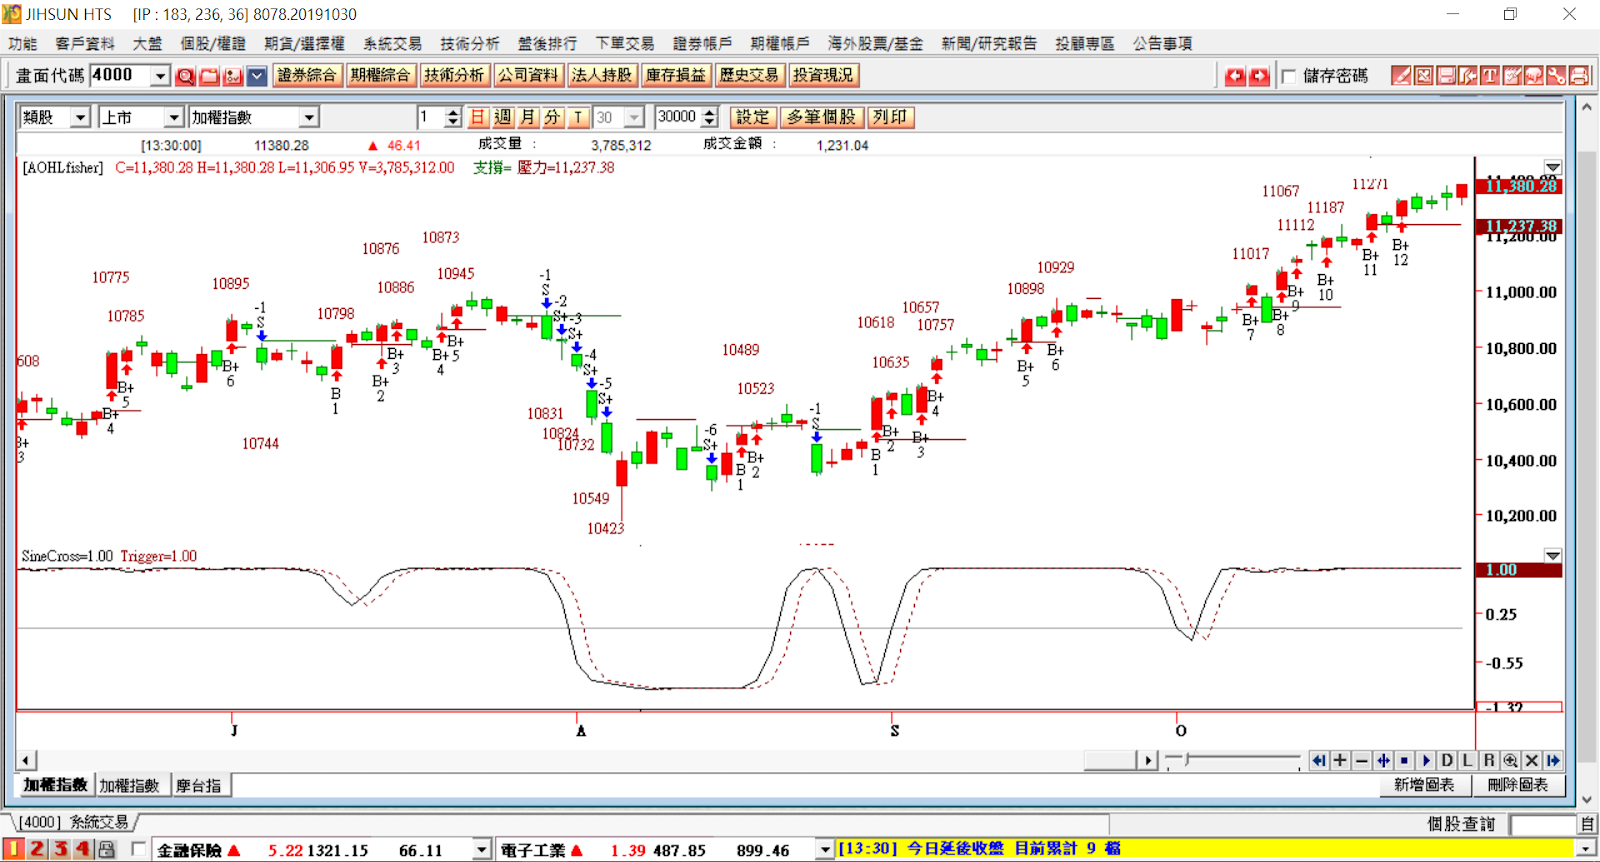Click the 個股查詢 input field

click(x=1543, y=824)
